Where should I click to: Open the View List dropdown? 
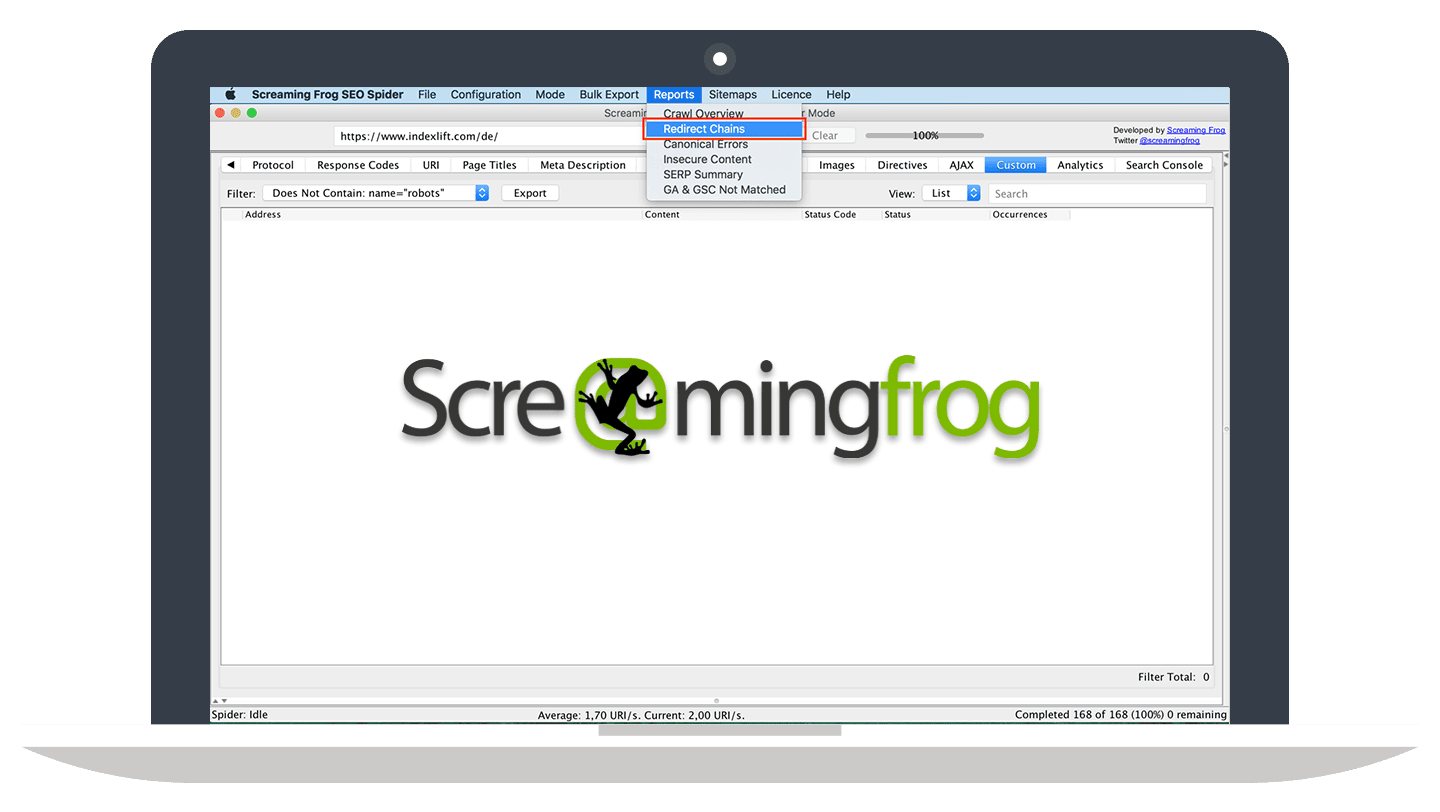[950, 193]
